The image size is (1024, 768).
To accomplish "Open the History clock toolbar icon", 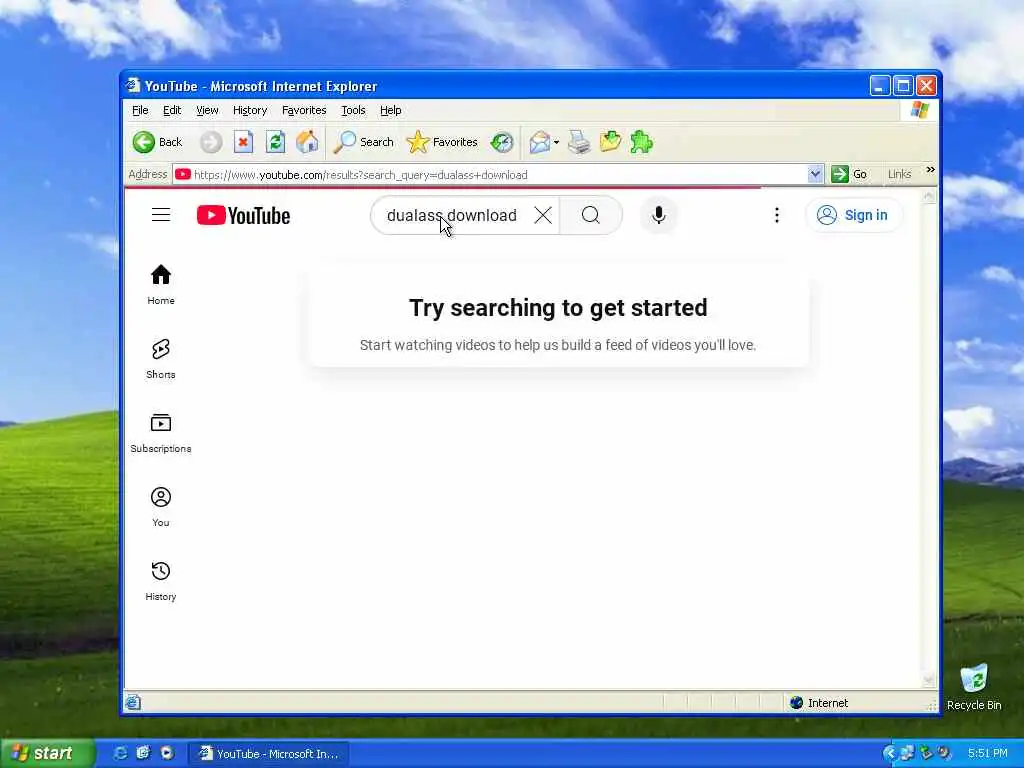I will (502, 142).
